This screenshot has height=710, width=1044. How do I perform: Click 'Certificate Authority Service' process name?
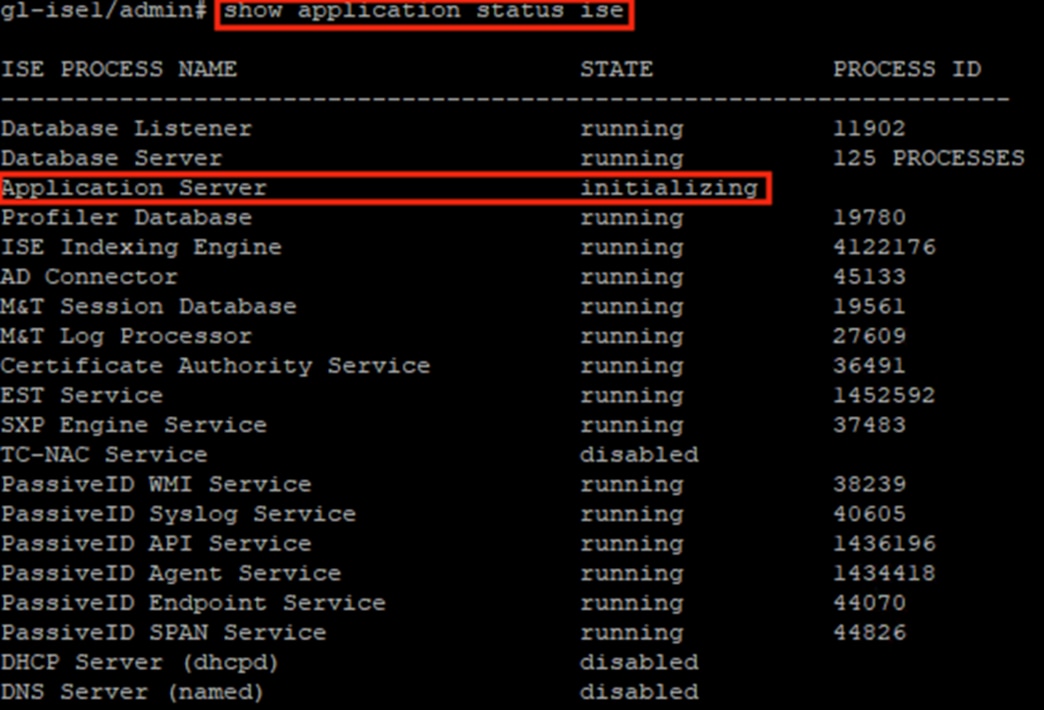point(216,366)
